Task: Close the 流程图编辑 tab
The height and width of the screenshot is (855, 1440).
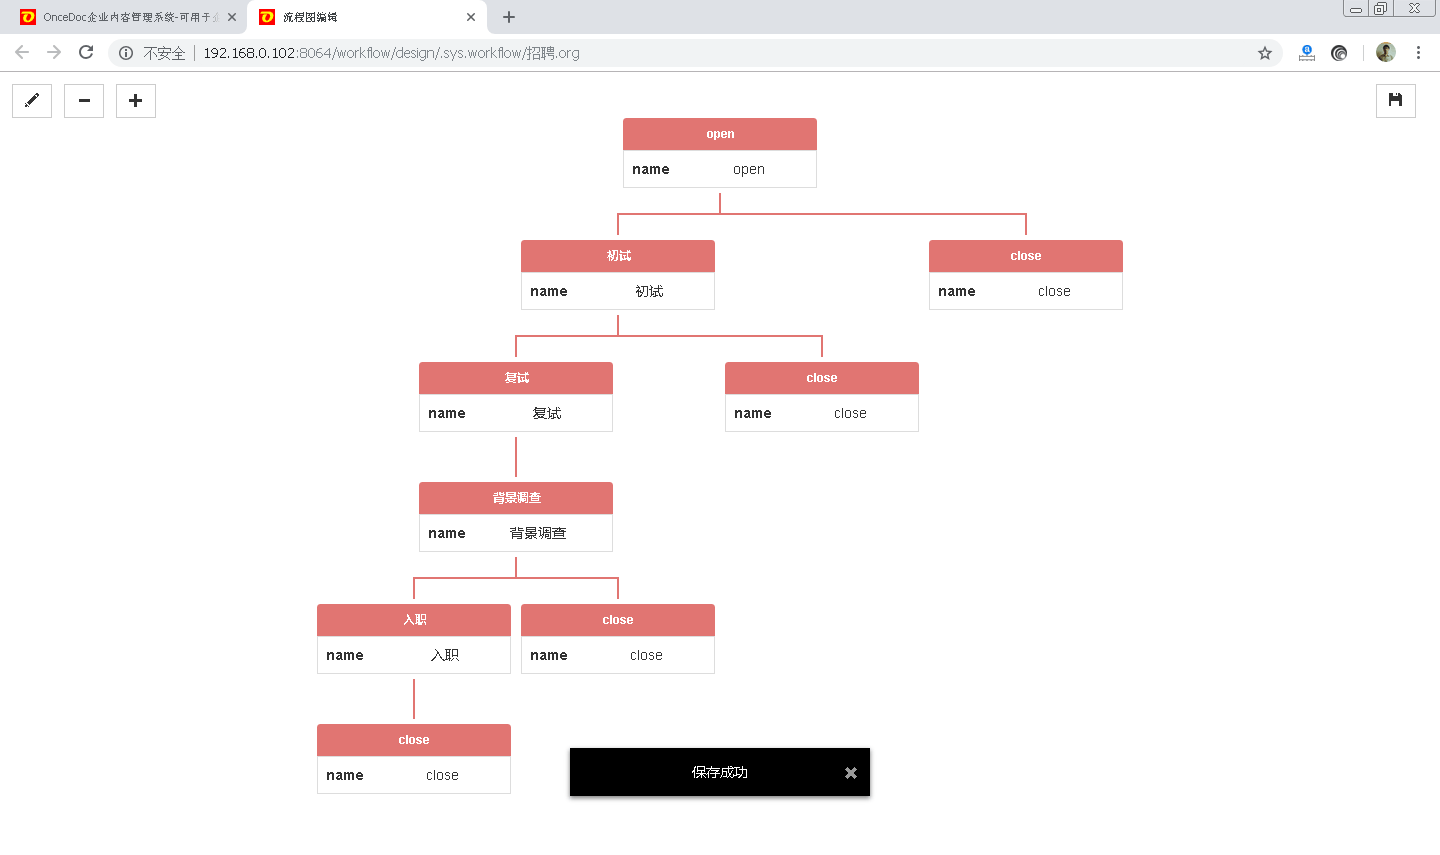Action: 471,17
